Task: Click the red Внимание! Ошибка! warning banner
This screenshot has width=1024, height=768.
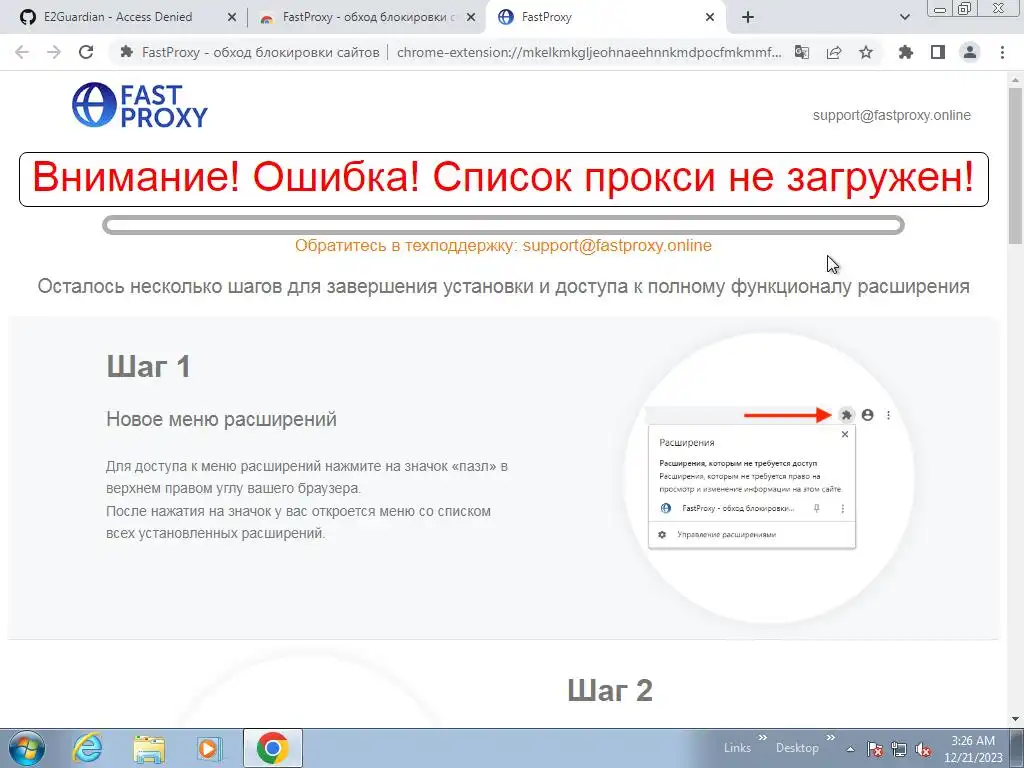Action: [x=504, y=179]
